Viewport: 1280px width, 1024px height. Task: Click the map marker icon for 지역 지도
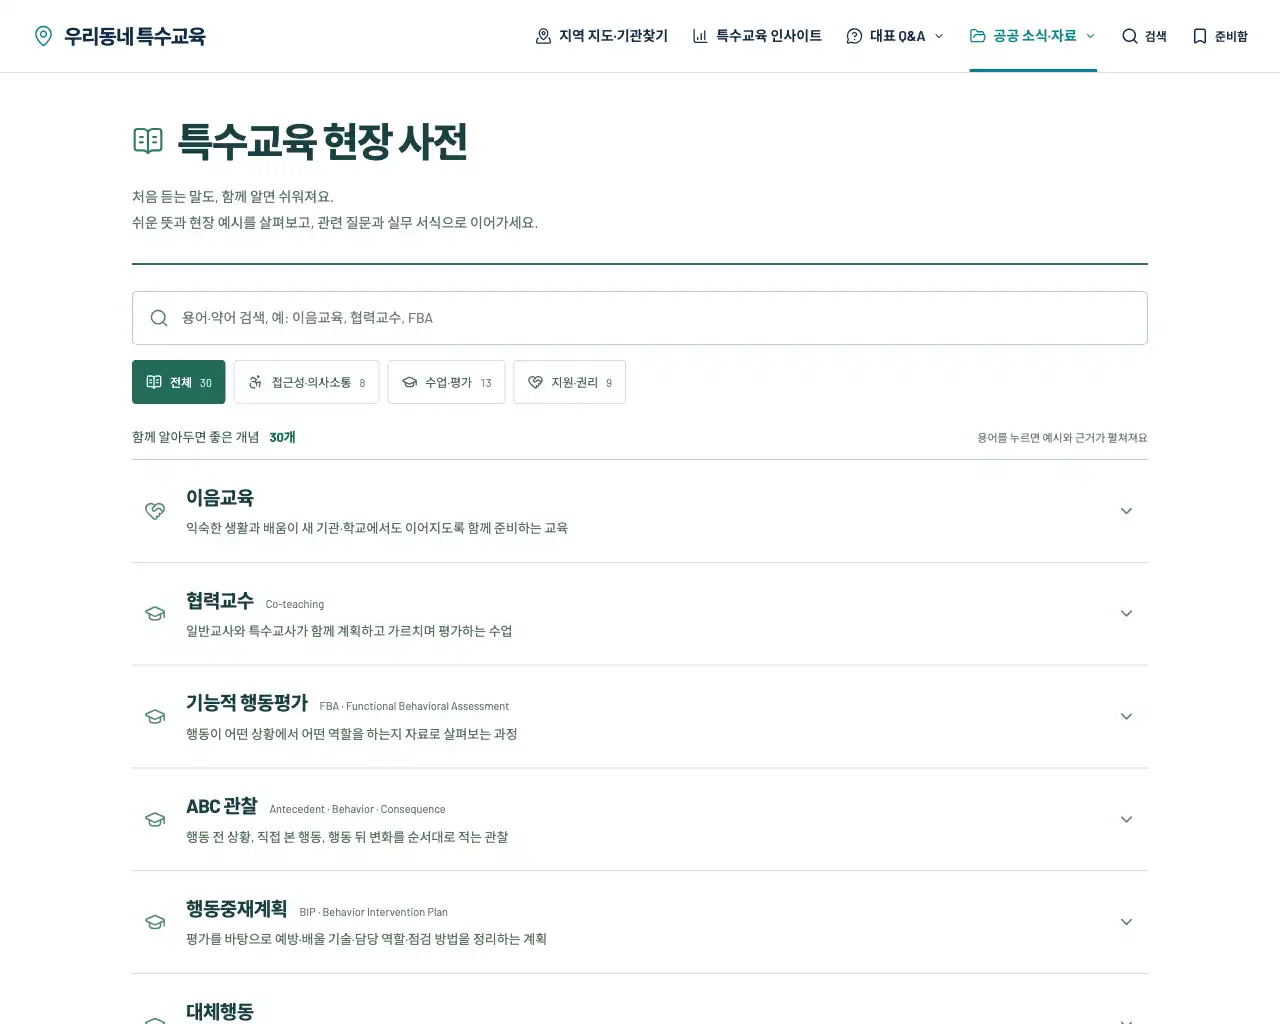544,36
